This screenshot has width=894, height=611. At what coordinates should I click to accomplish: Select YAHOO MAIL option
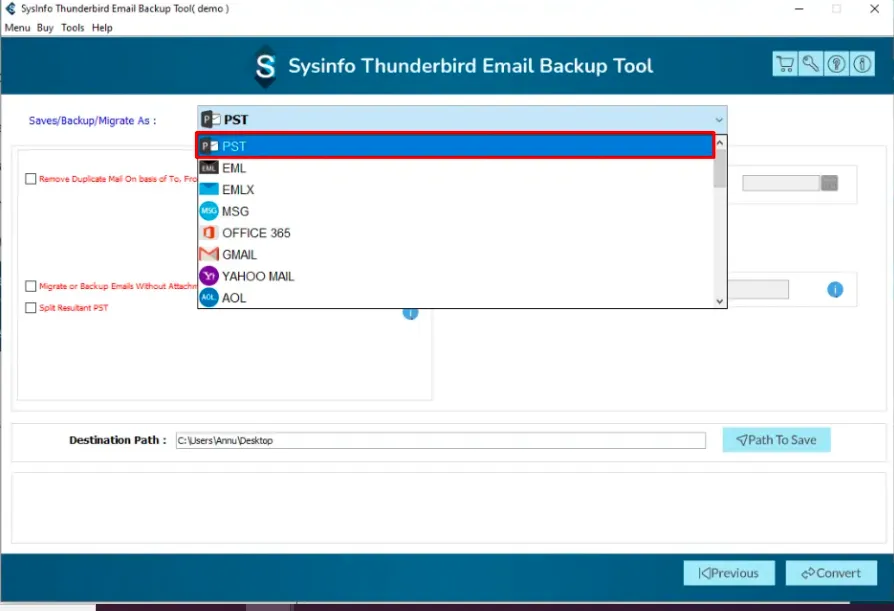pos(456,276)
